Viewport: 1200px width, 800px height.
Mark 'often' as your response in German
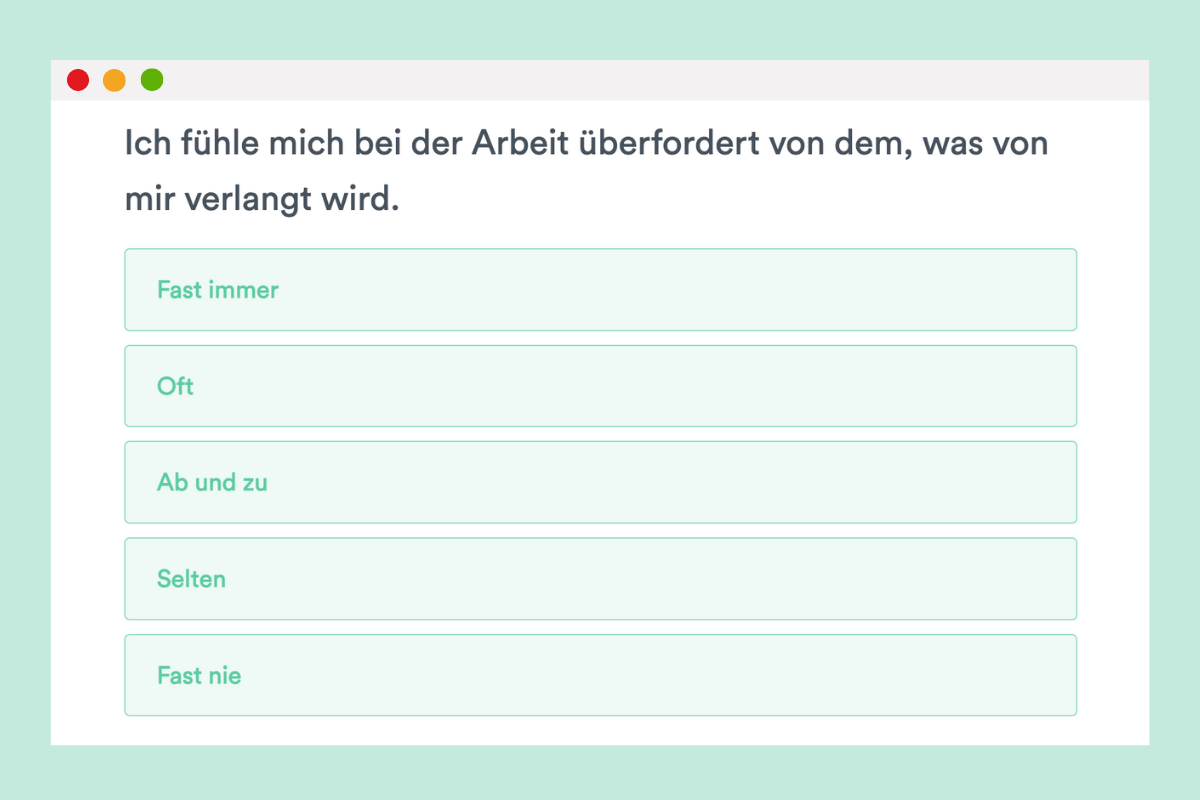click(x=600, y=386)
